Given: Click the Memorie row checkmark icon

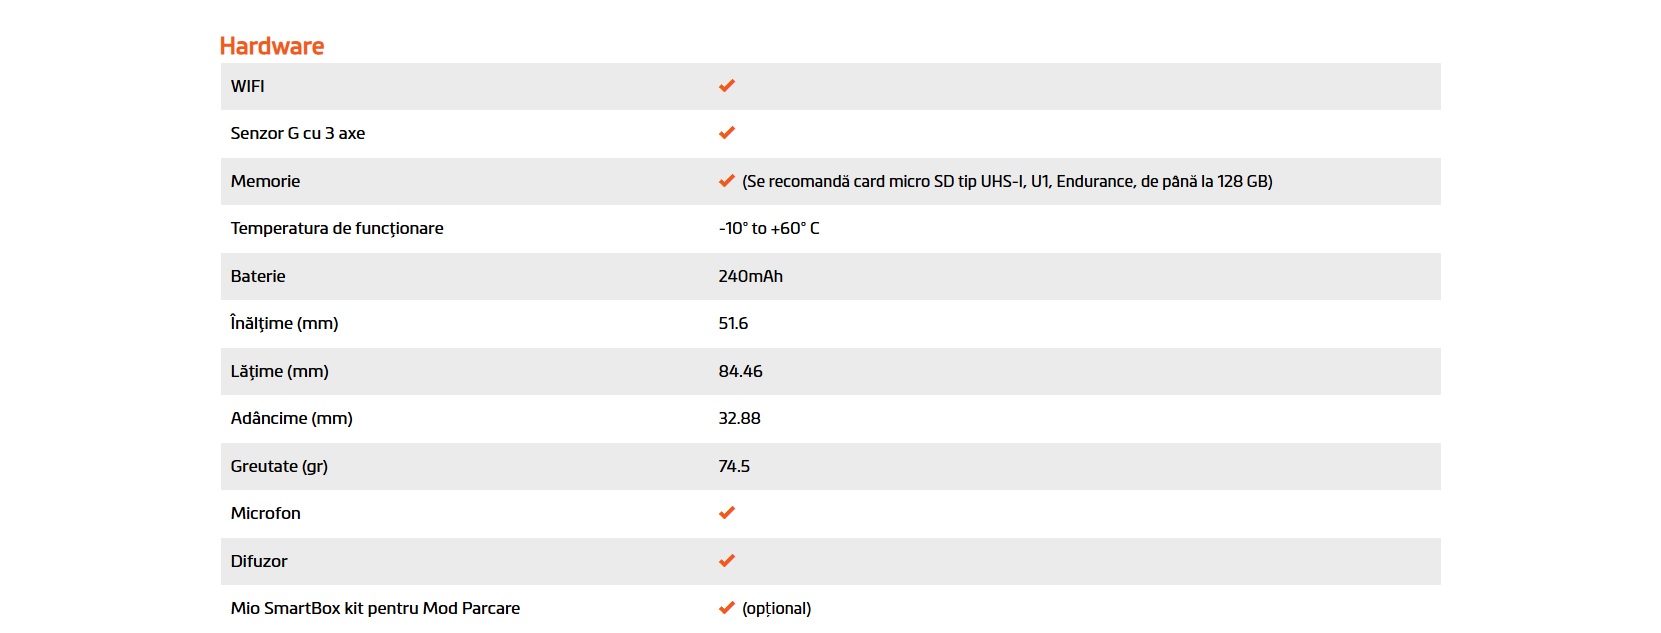Looking at the screenshot, I should pyautogui.click(x=727, y=181).
